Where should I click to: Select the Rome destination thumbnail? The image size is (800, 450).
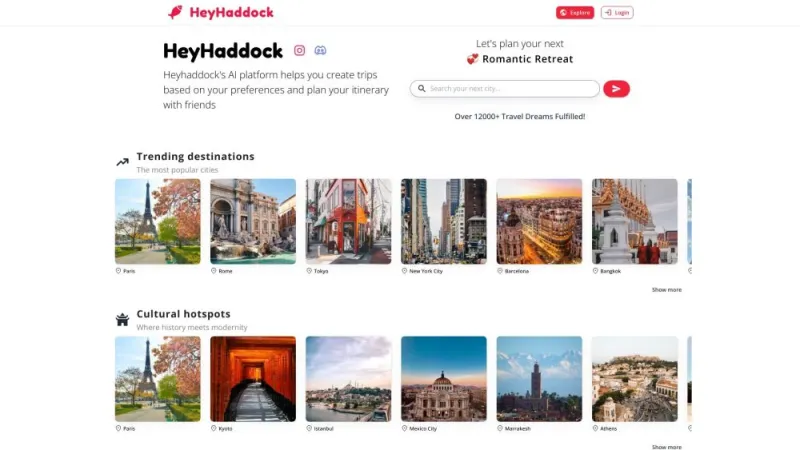coord(253,221)
